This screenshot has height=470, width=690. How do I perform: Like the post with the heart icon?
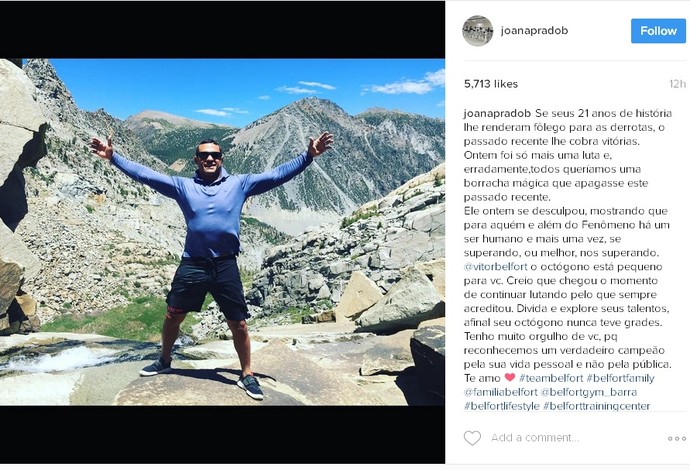pos(472,438)
